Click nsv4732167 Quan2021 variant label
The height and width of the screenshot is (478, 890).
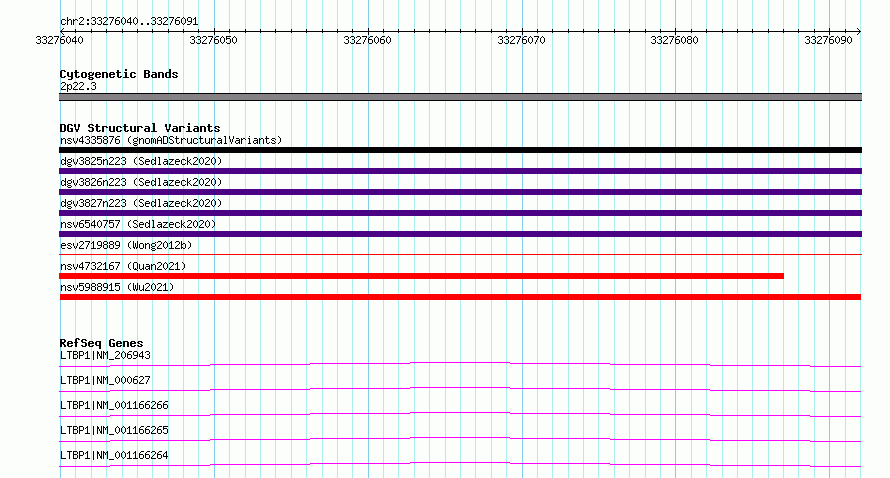point(123,266)
